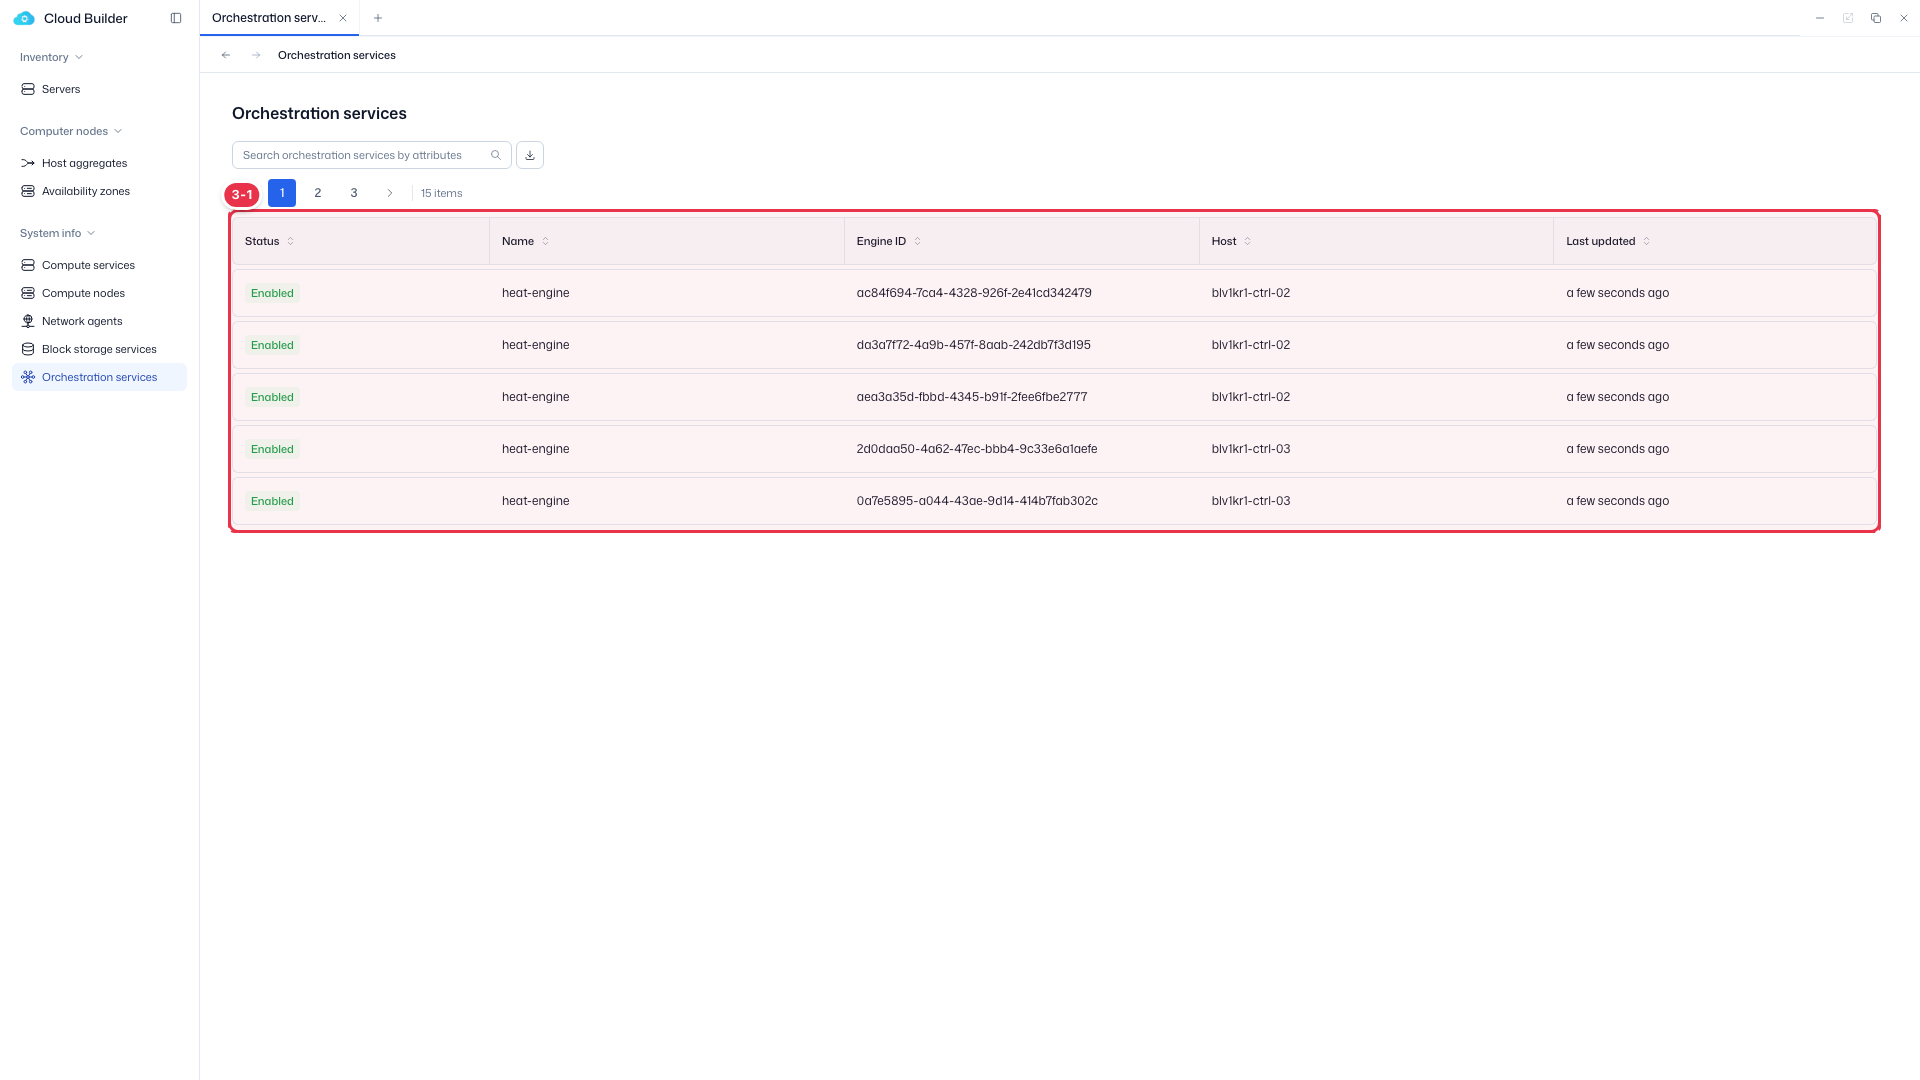Open a new tab with plus icon
Screen dimensions: 1920x1080
coord(378,18)
